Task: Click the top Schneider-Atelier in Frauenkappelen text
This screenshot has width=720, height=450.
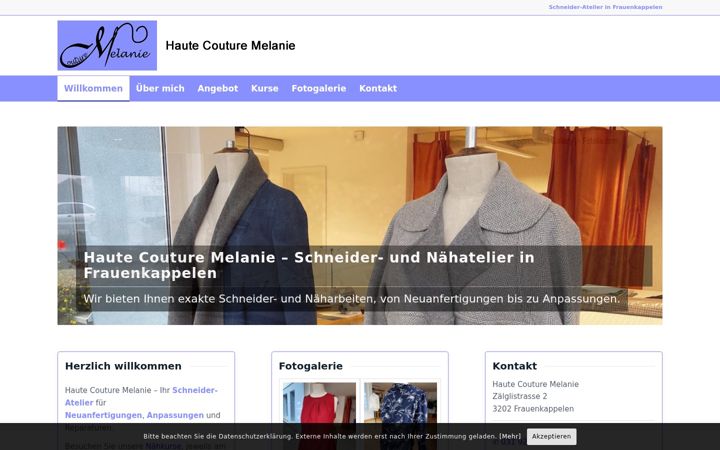Action: tap(605, 7)
